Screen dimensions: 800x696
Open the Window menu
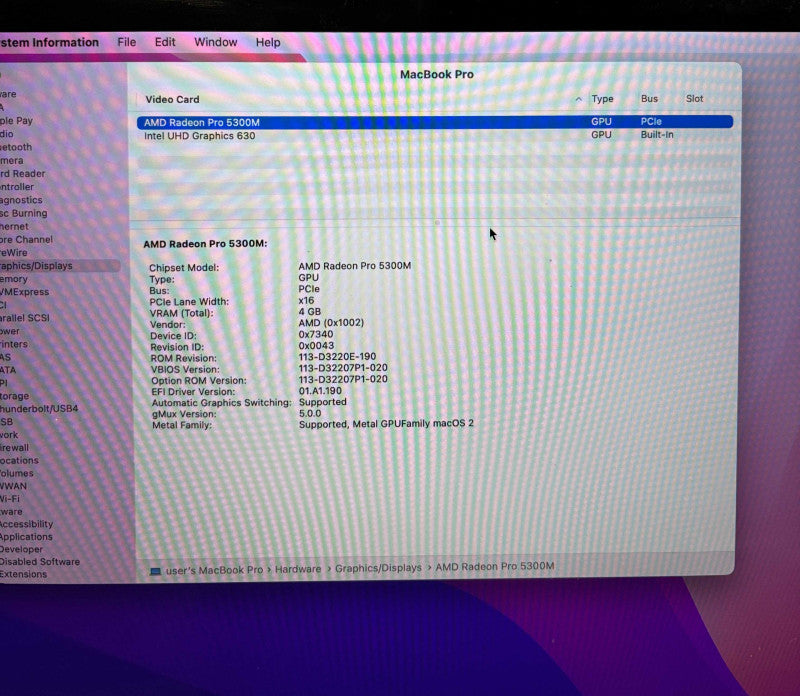pyautogui.click(x=215, y=42)
